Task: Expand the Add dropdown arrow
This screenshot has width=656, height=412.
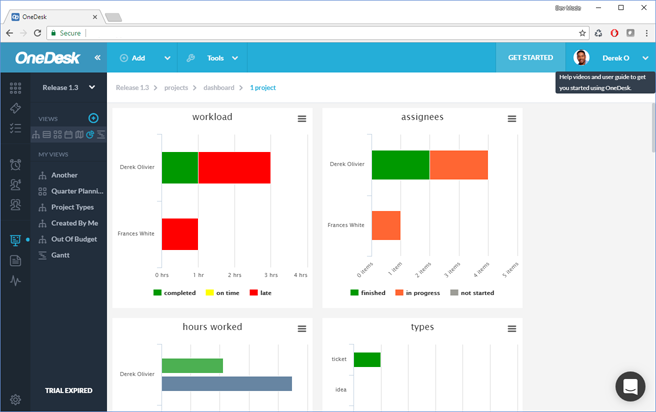Action: (x=167, y=58)
